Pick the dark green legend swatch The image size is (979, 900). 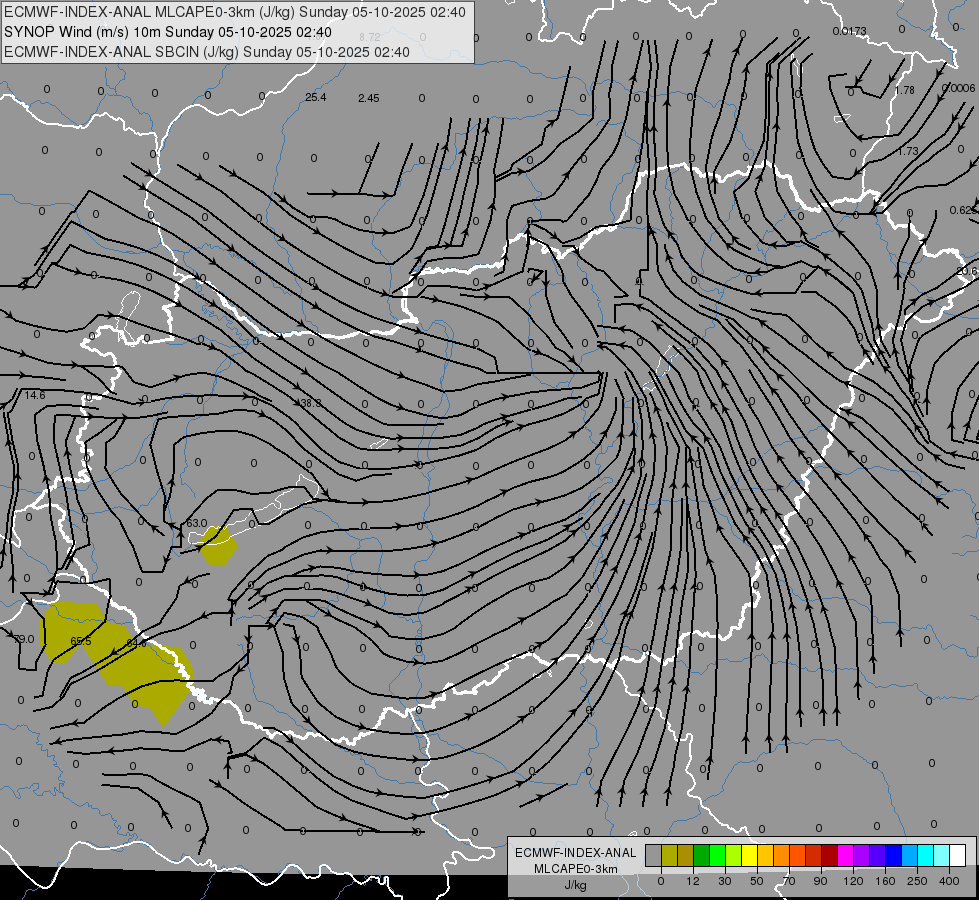702,855
